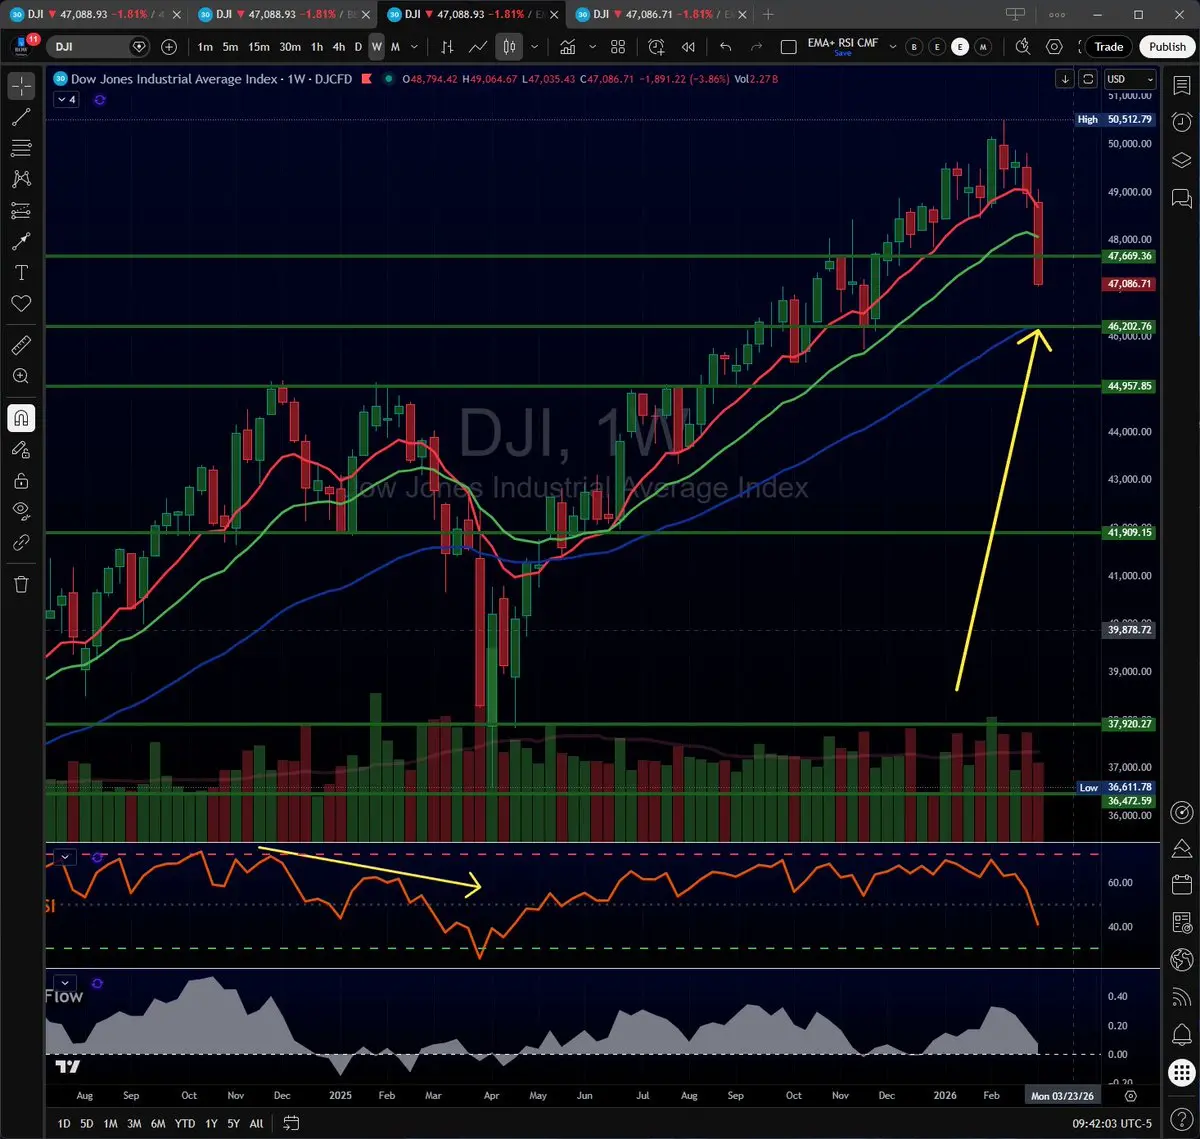Open the USD currency dropdown
This screenshot has height=1139, width=1200.
coord(1130,79)
